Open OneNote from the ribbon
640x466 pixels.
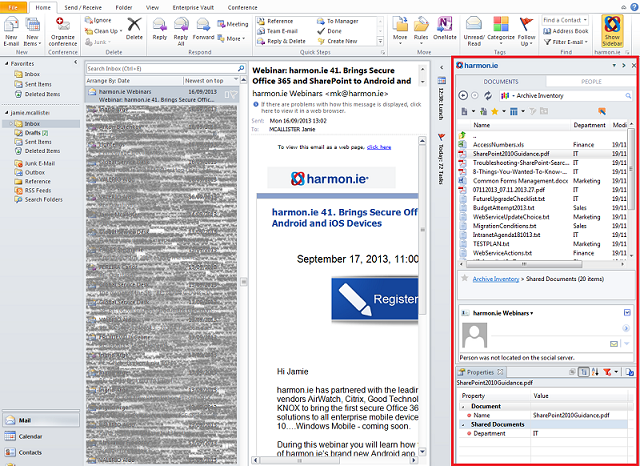tap(445, 29)
